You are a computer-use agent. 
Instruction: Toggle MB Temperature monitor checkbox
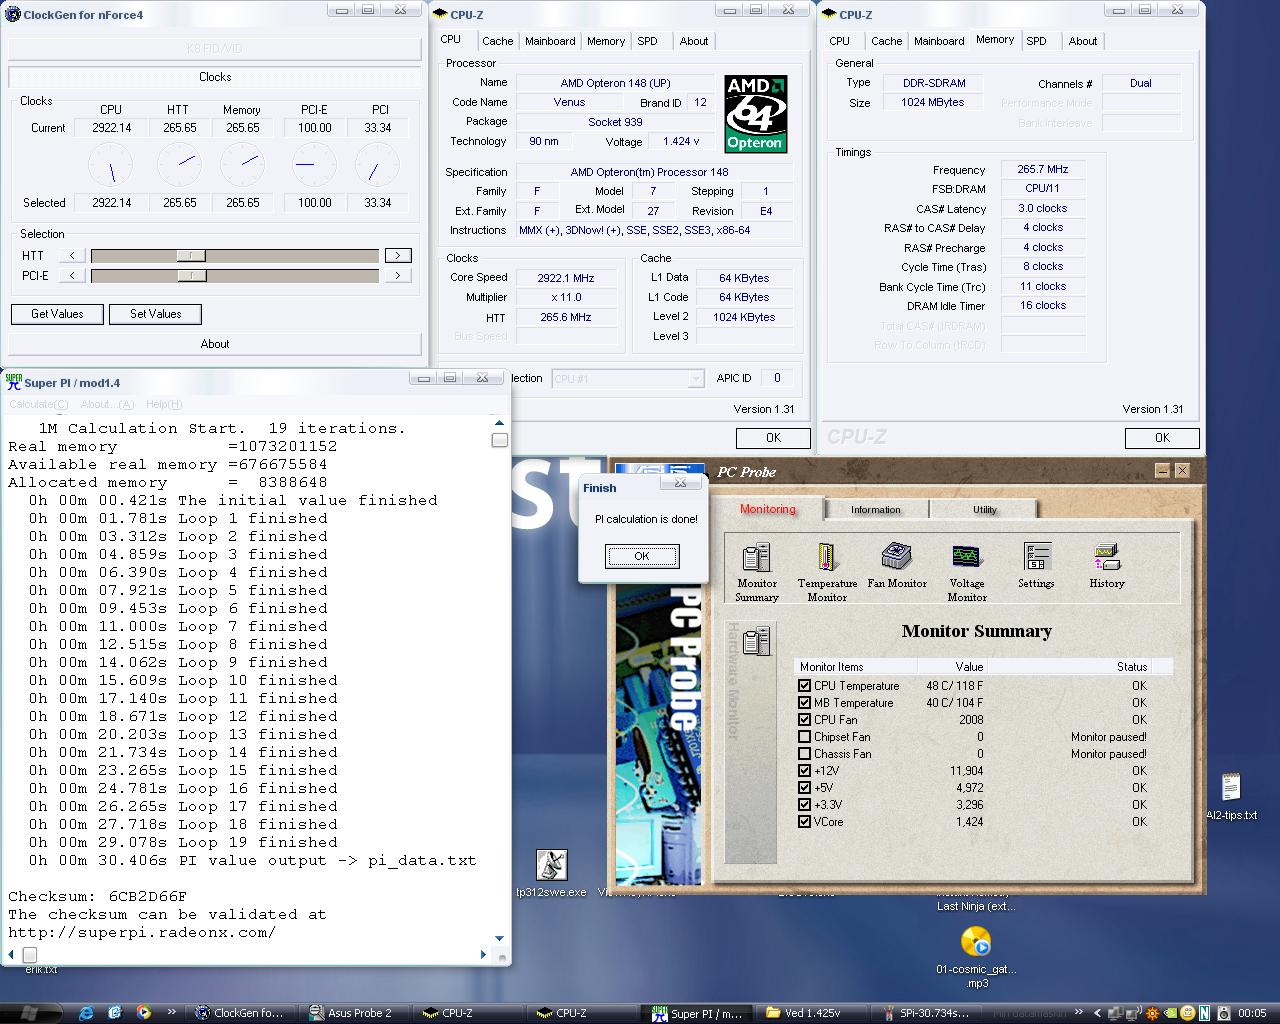pos(805,703)
